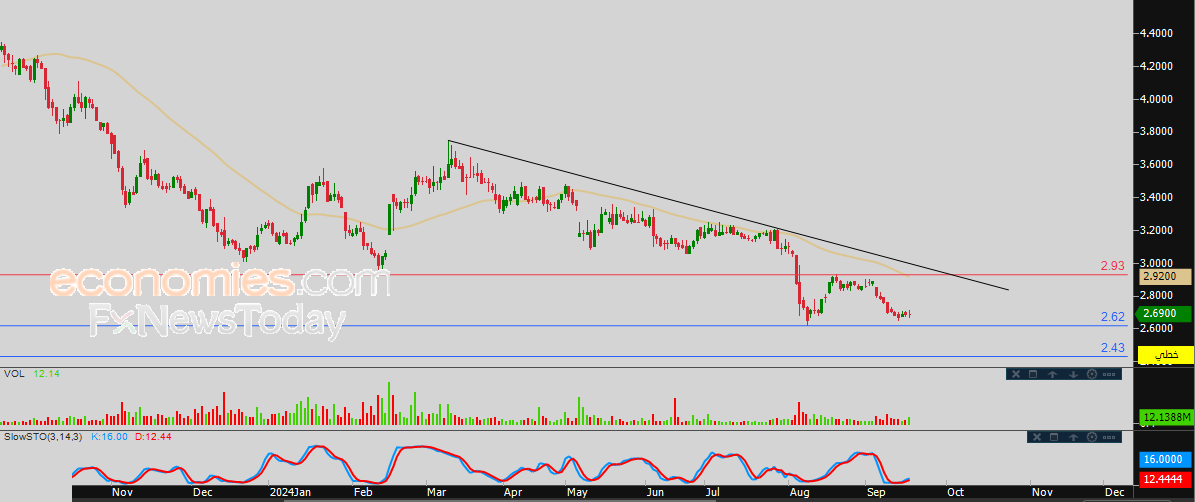Click the yellow Arabic label tag
This screenshot has height=502, width=1195.
(1166, 354)
